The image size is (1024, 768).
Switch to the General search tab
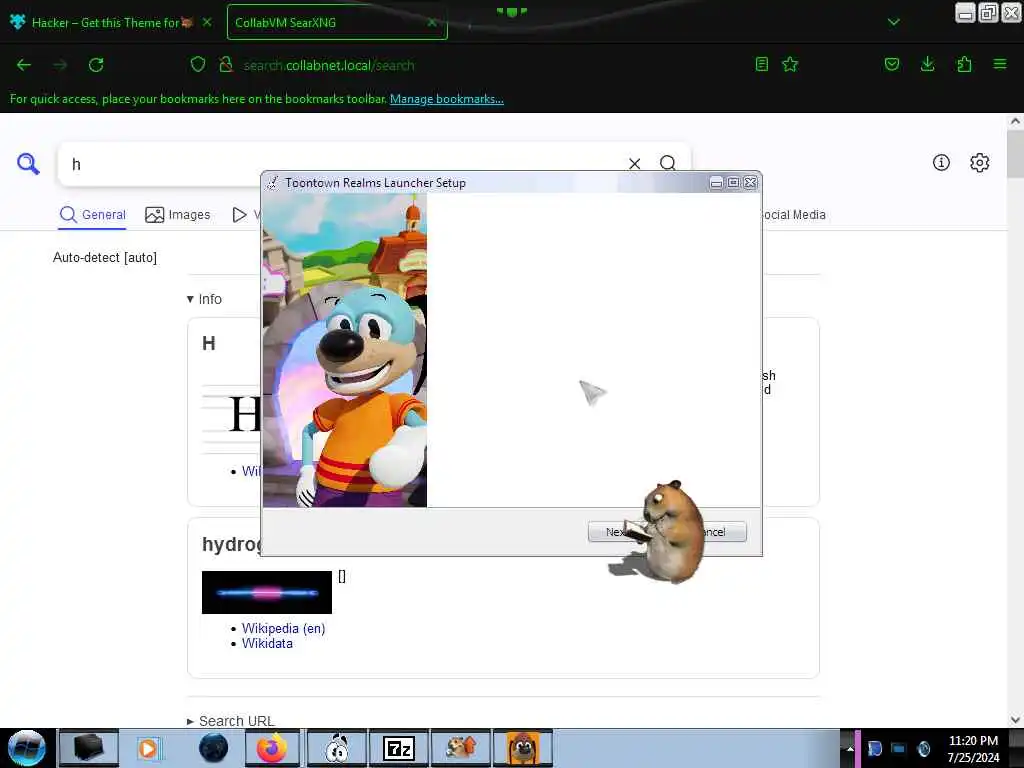[93, 215]
